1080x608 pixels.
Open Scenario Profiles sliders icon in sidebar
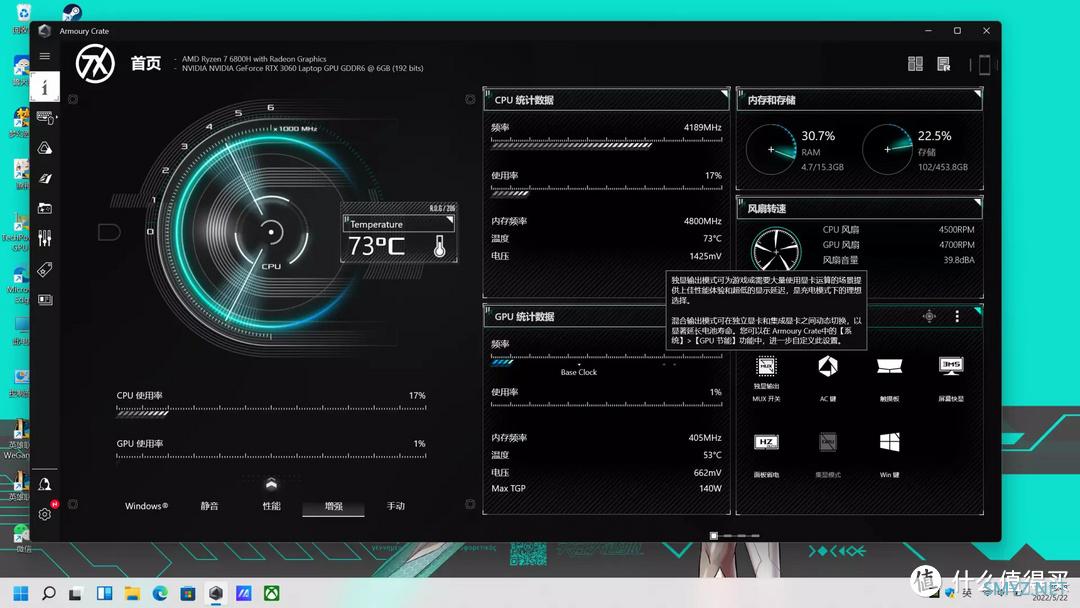click(x=45, y=238)
